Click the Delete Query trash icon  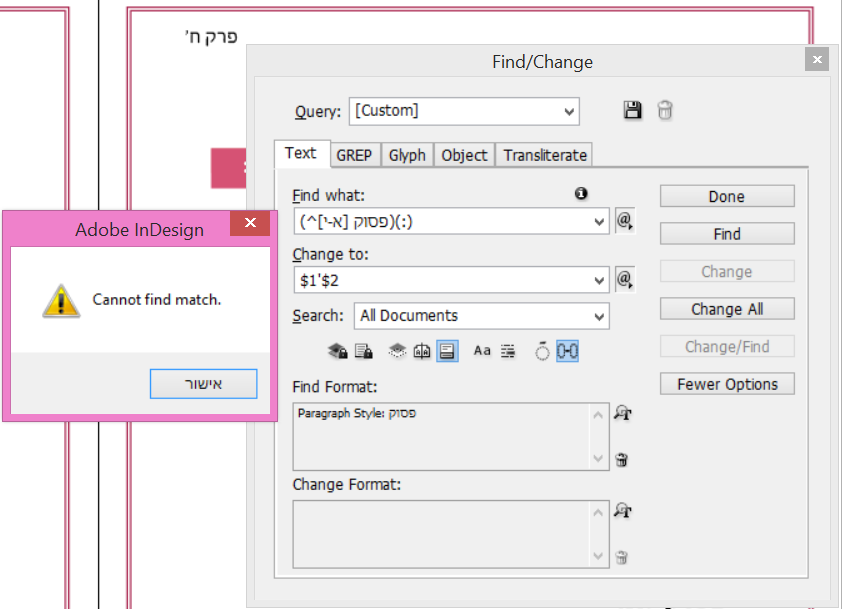[665, 110]
